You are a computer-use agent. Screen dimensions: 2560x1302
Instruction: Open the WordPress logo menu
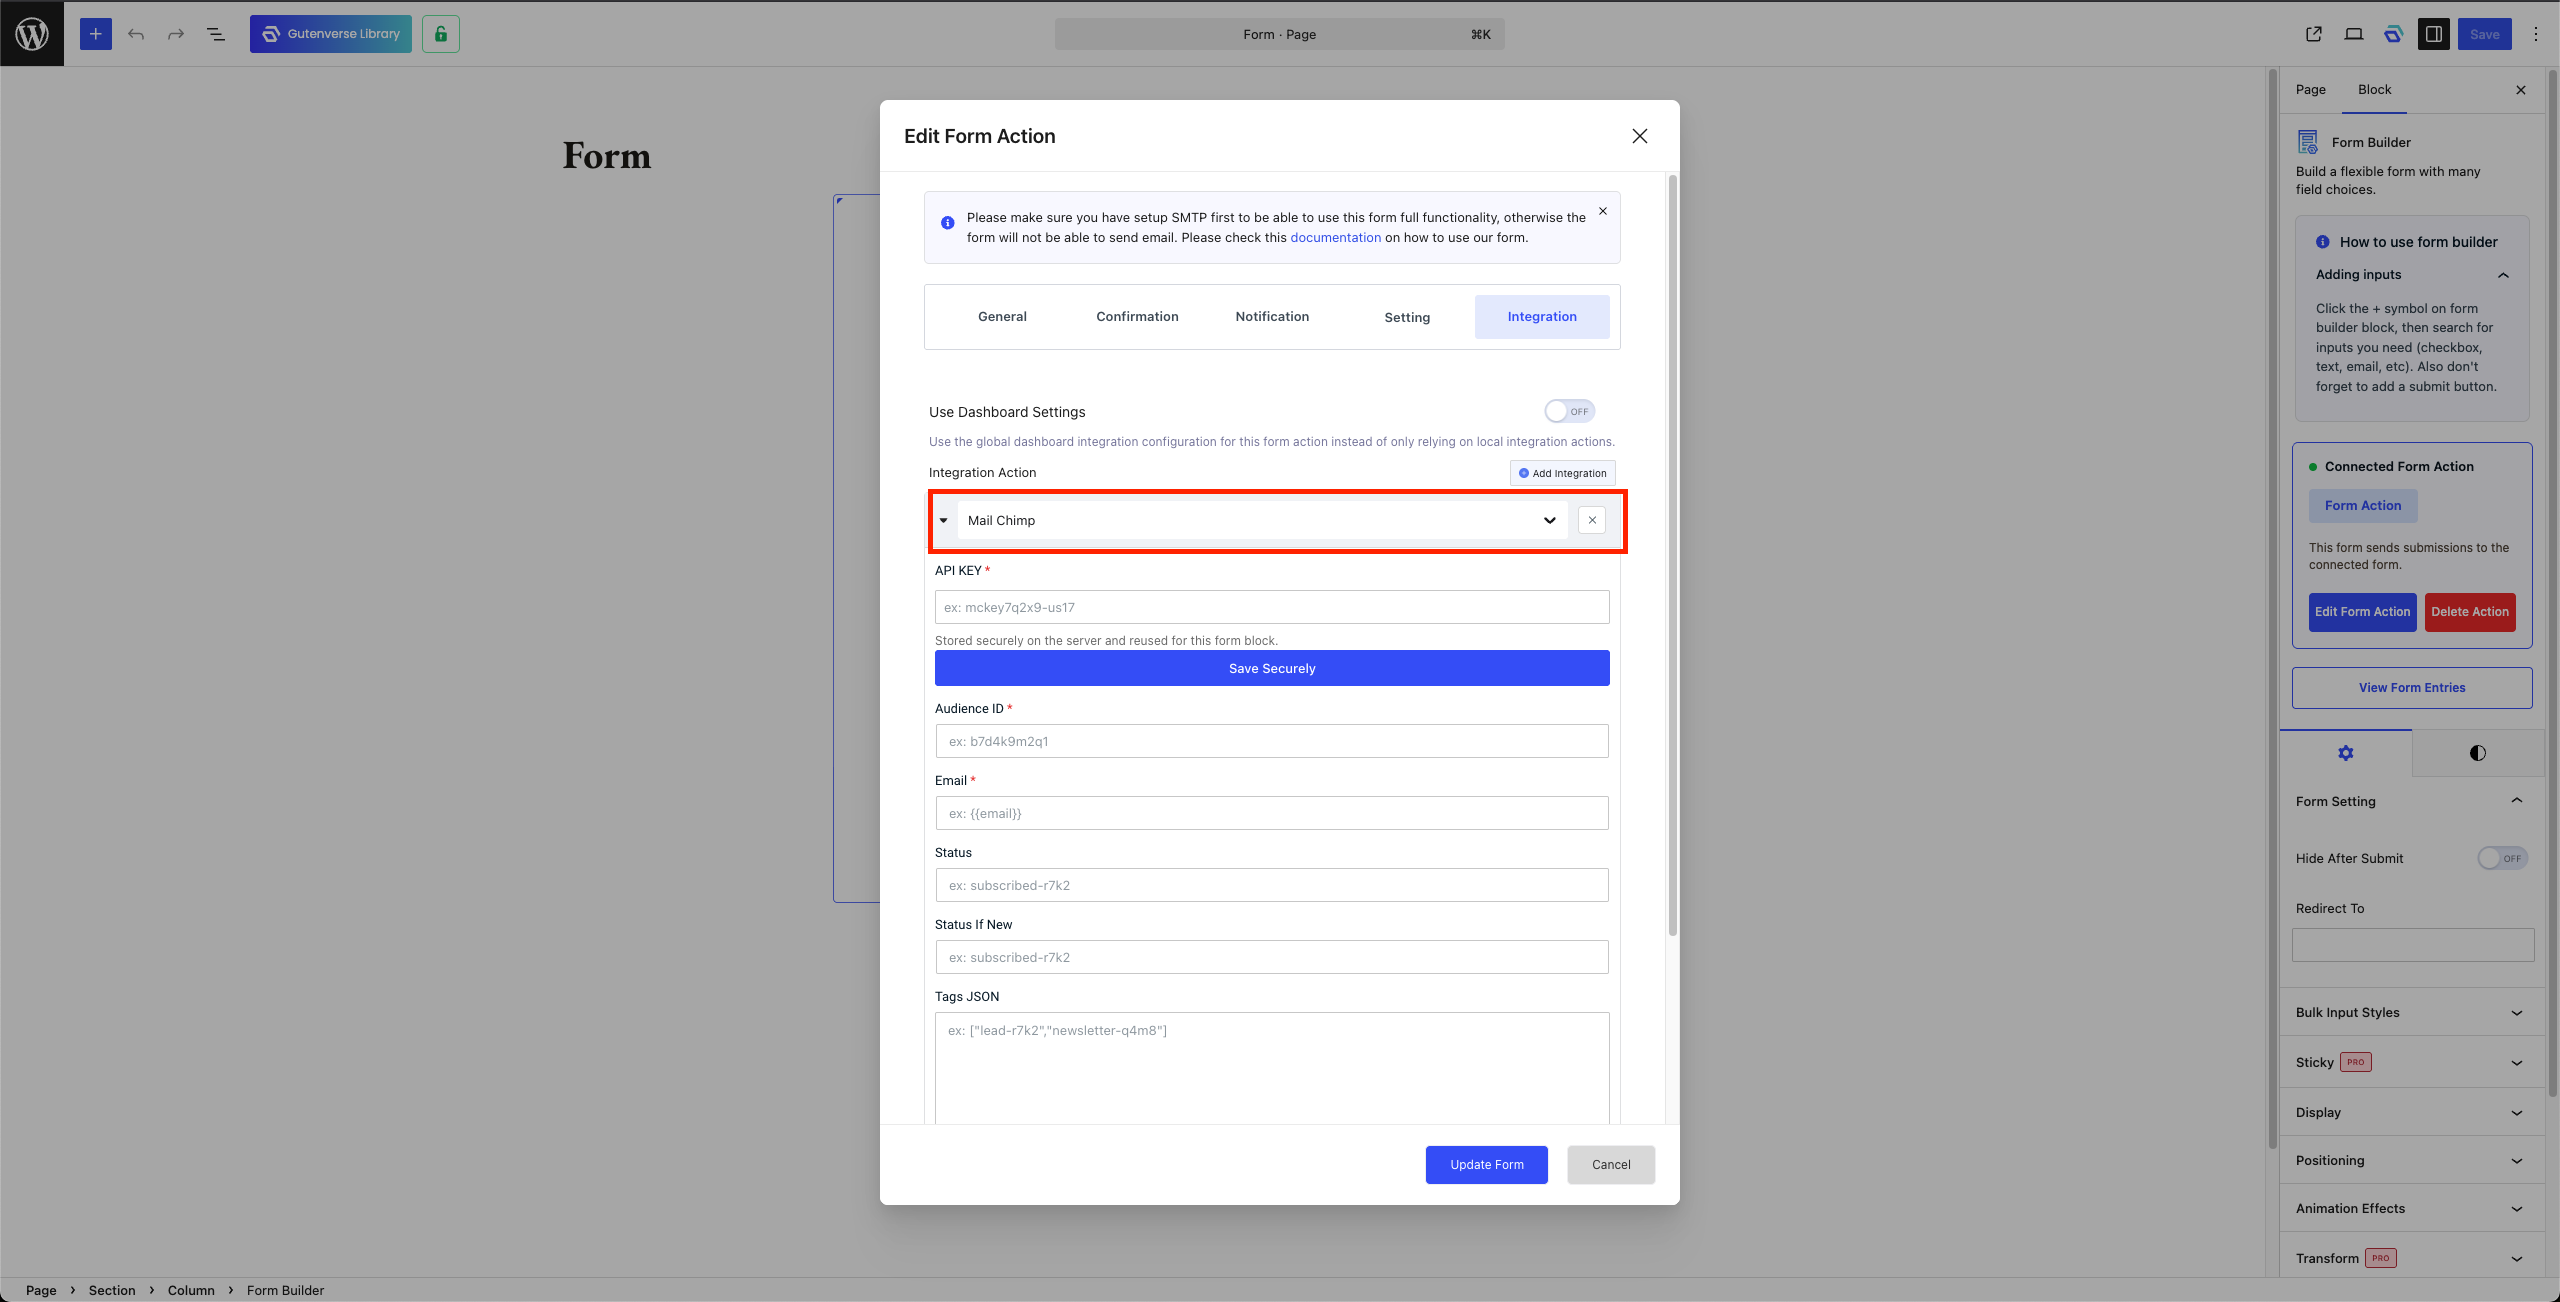[32, 33]
